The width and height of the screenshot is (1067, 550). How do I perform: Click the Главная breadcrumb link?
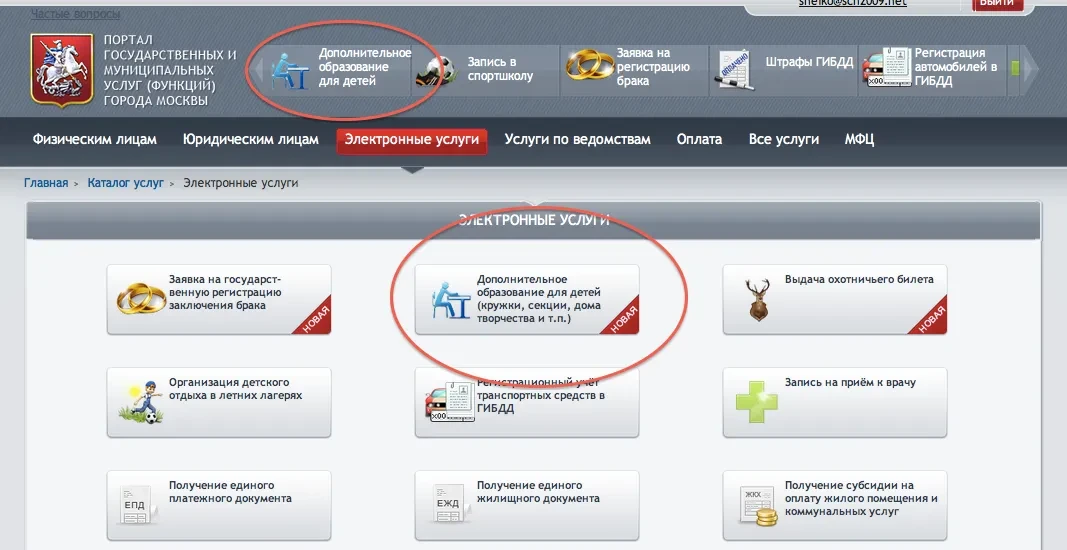[46, 183]
